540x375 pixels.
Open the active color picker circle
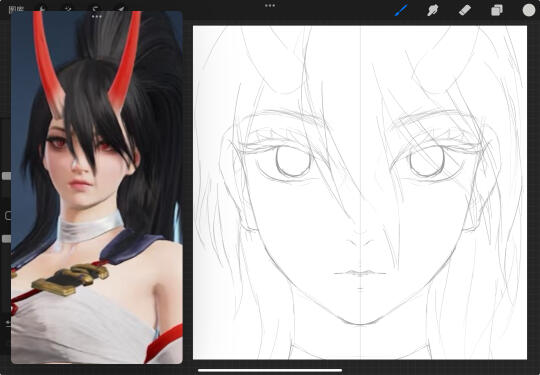(x=529, y=10)
